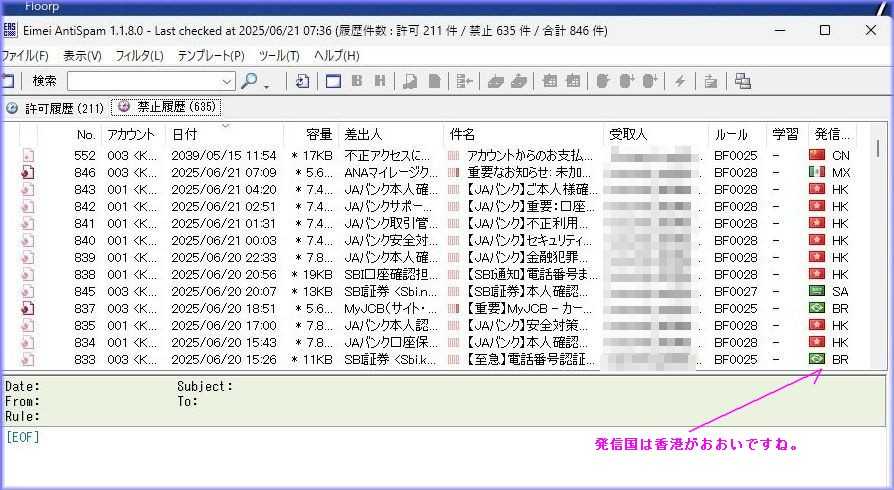Click the mail icon of row 837

coord(28,309)
